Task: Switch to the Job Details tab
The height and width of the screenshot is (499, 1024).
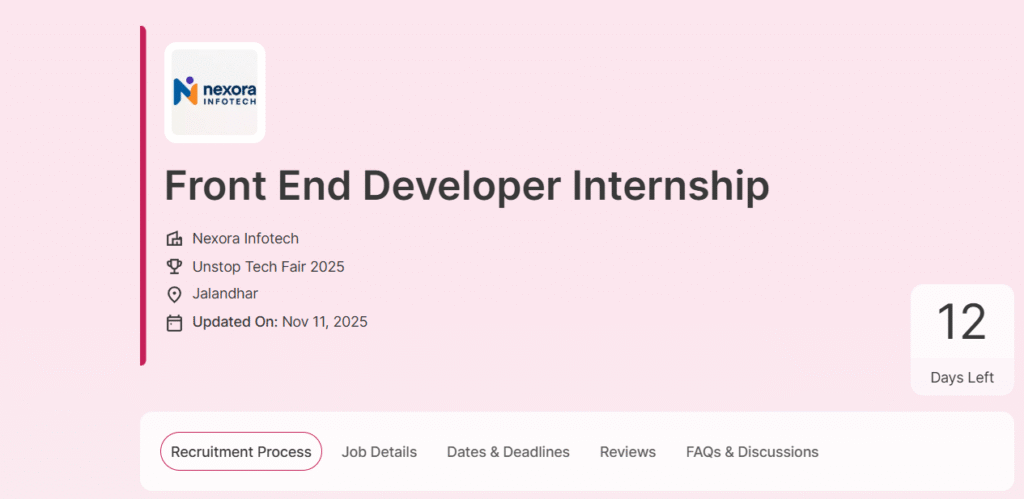Action: pyautogui.click(x=379, y=452)
